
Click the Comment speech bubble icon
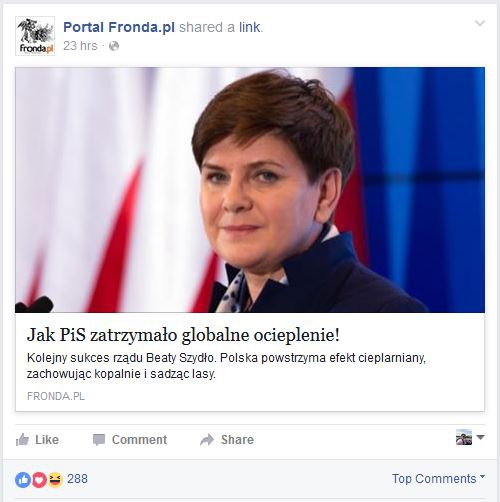tap(99, 440)
